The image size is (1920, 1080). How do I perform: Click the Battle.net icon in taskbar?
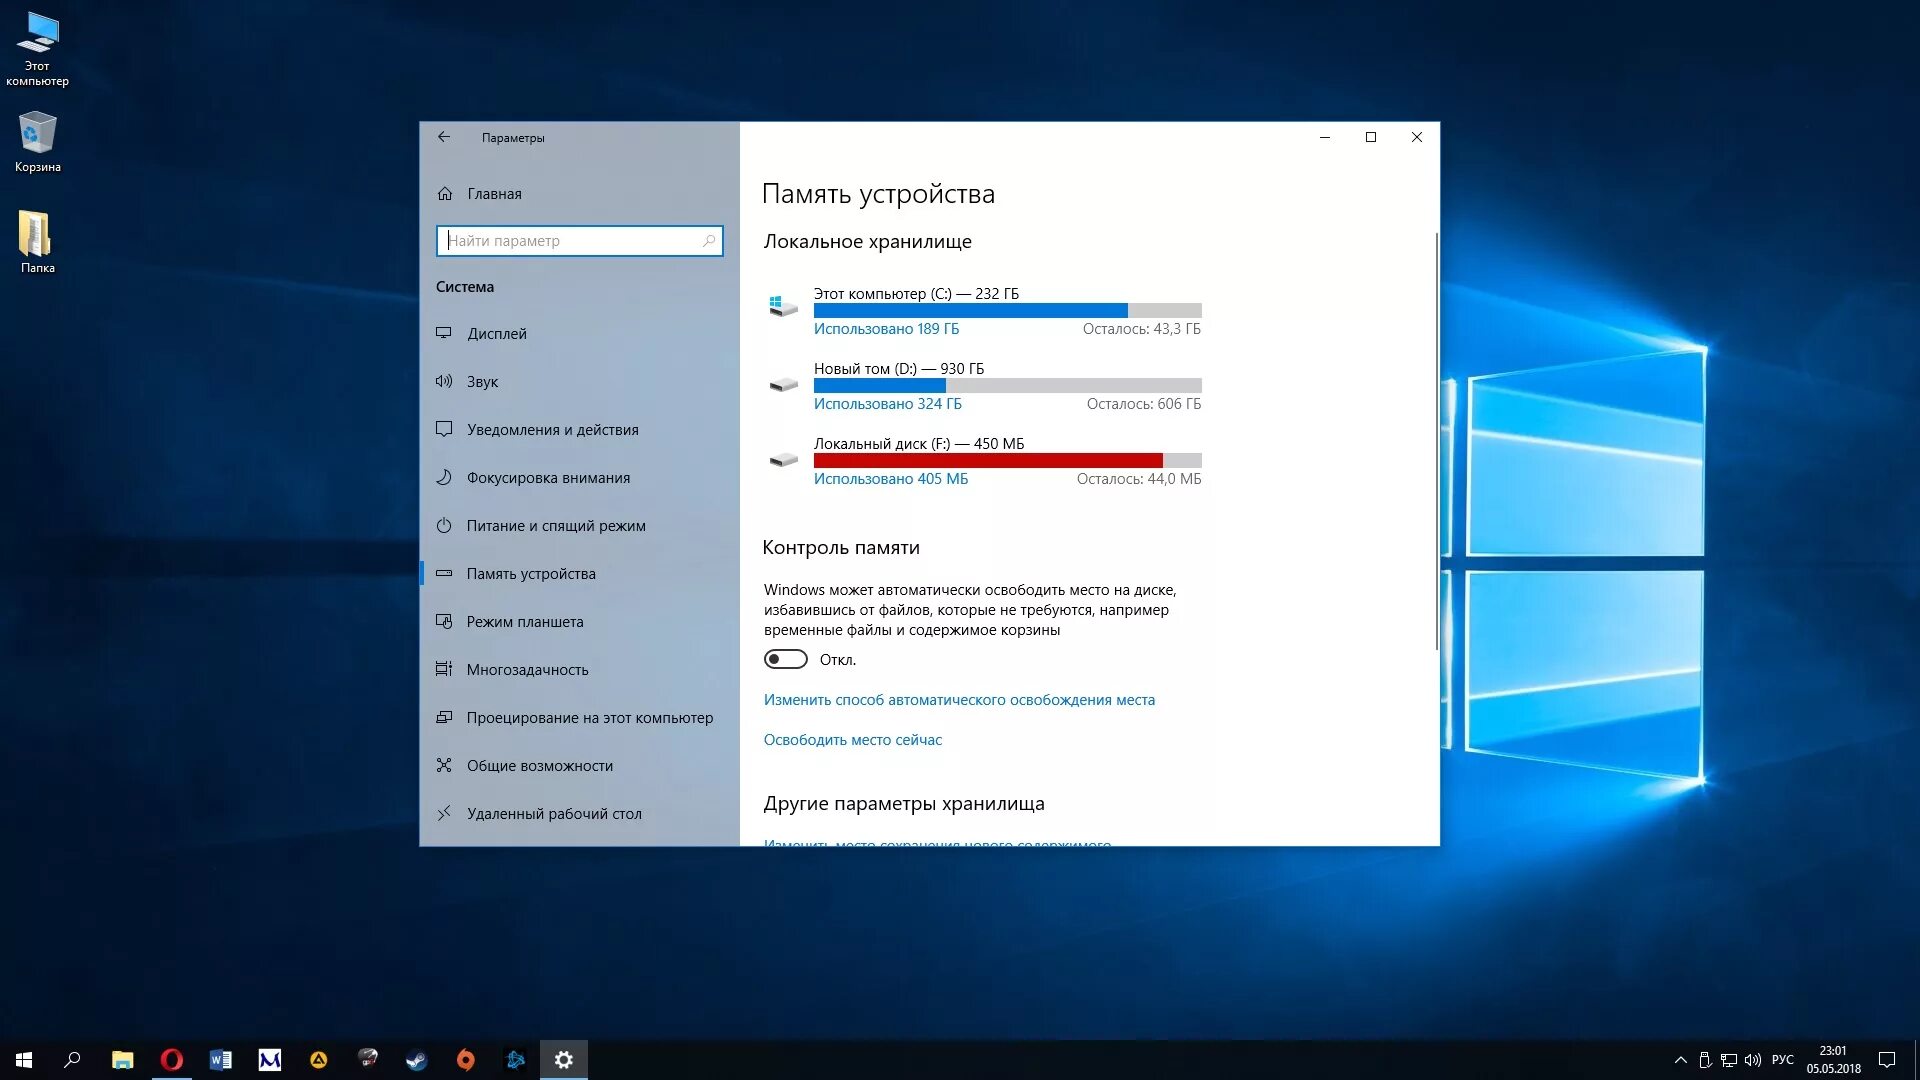click(515, 1060)
